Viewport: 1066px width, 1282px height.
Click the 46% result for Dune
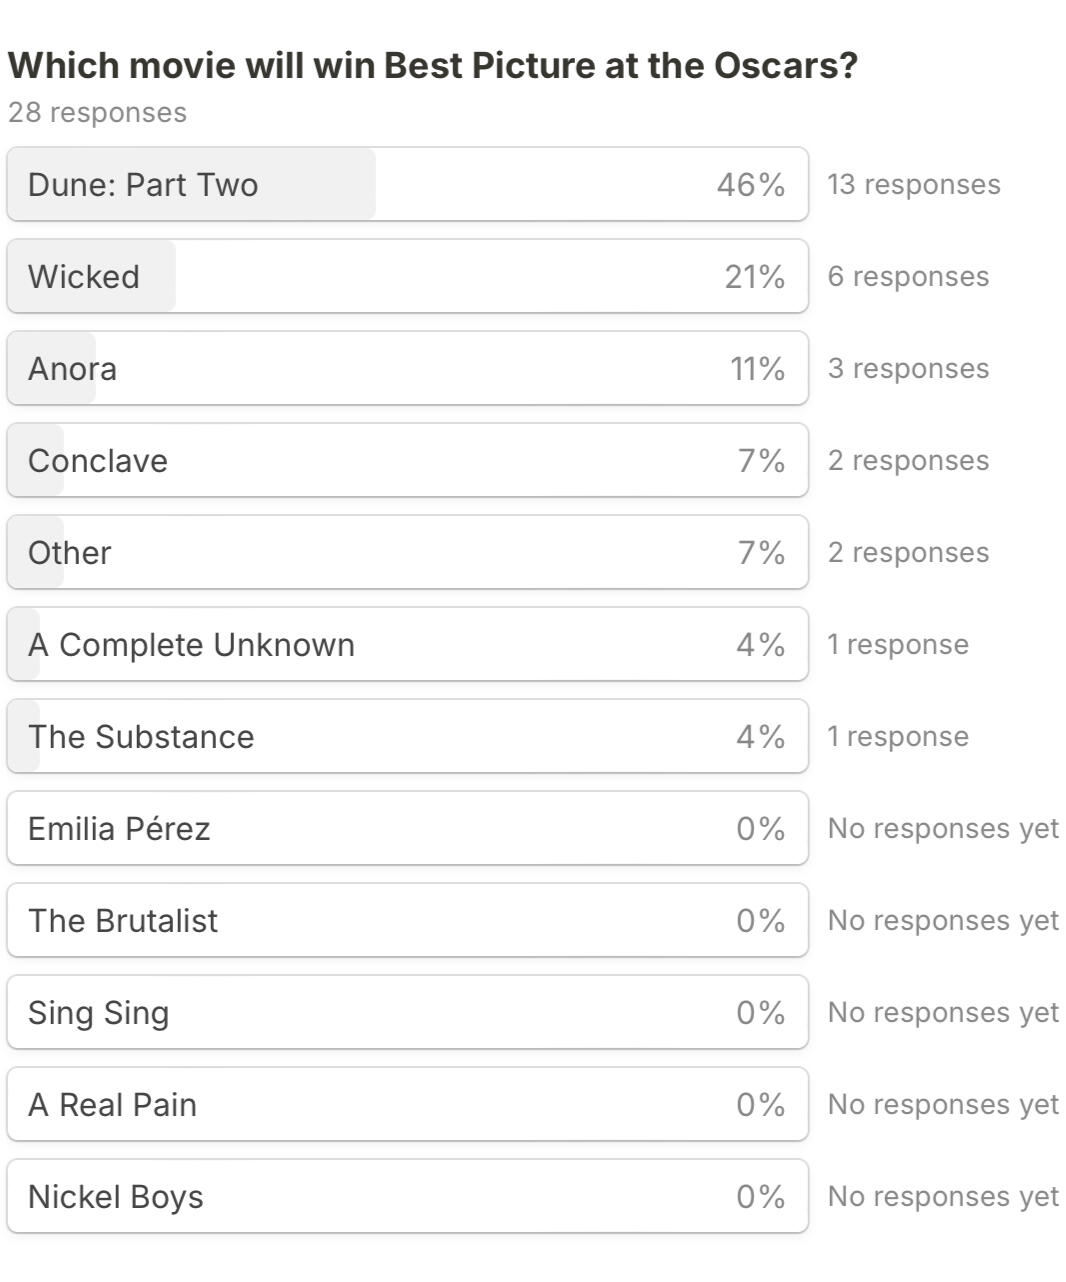750,185
